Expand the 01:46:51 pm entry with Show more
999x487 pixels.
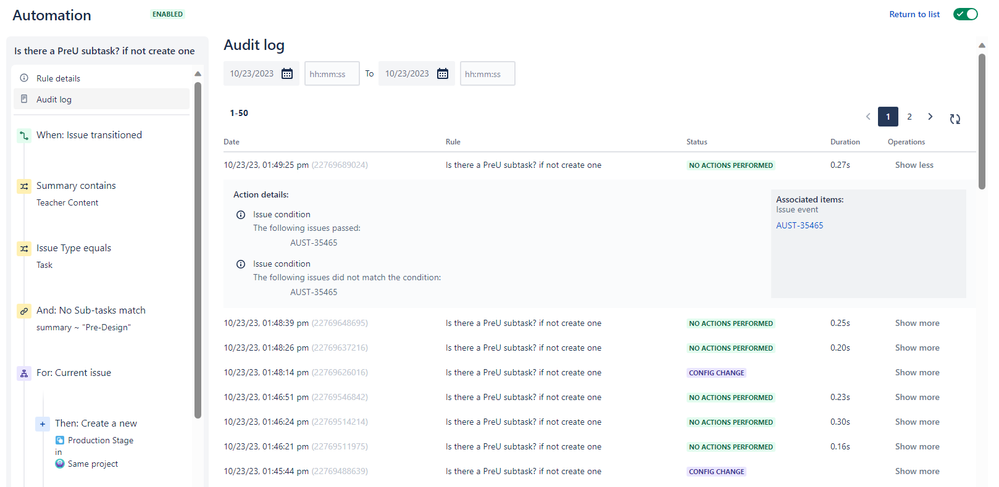coord(917,397)
